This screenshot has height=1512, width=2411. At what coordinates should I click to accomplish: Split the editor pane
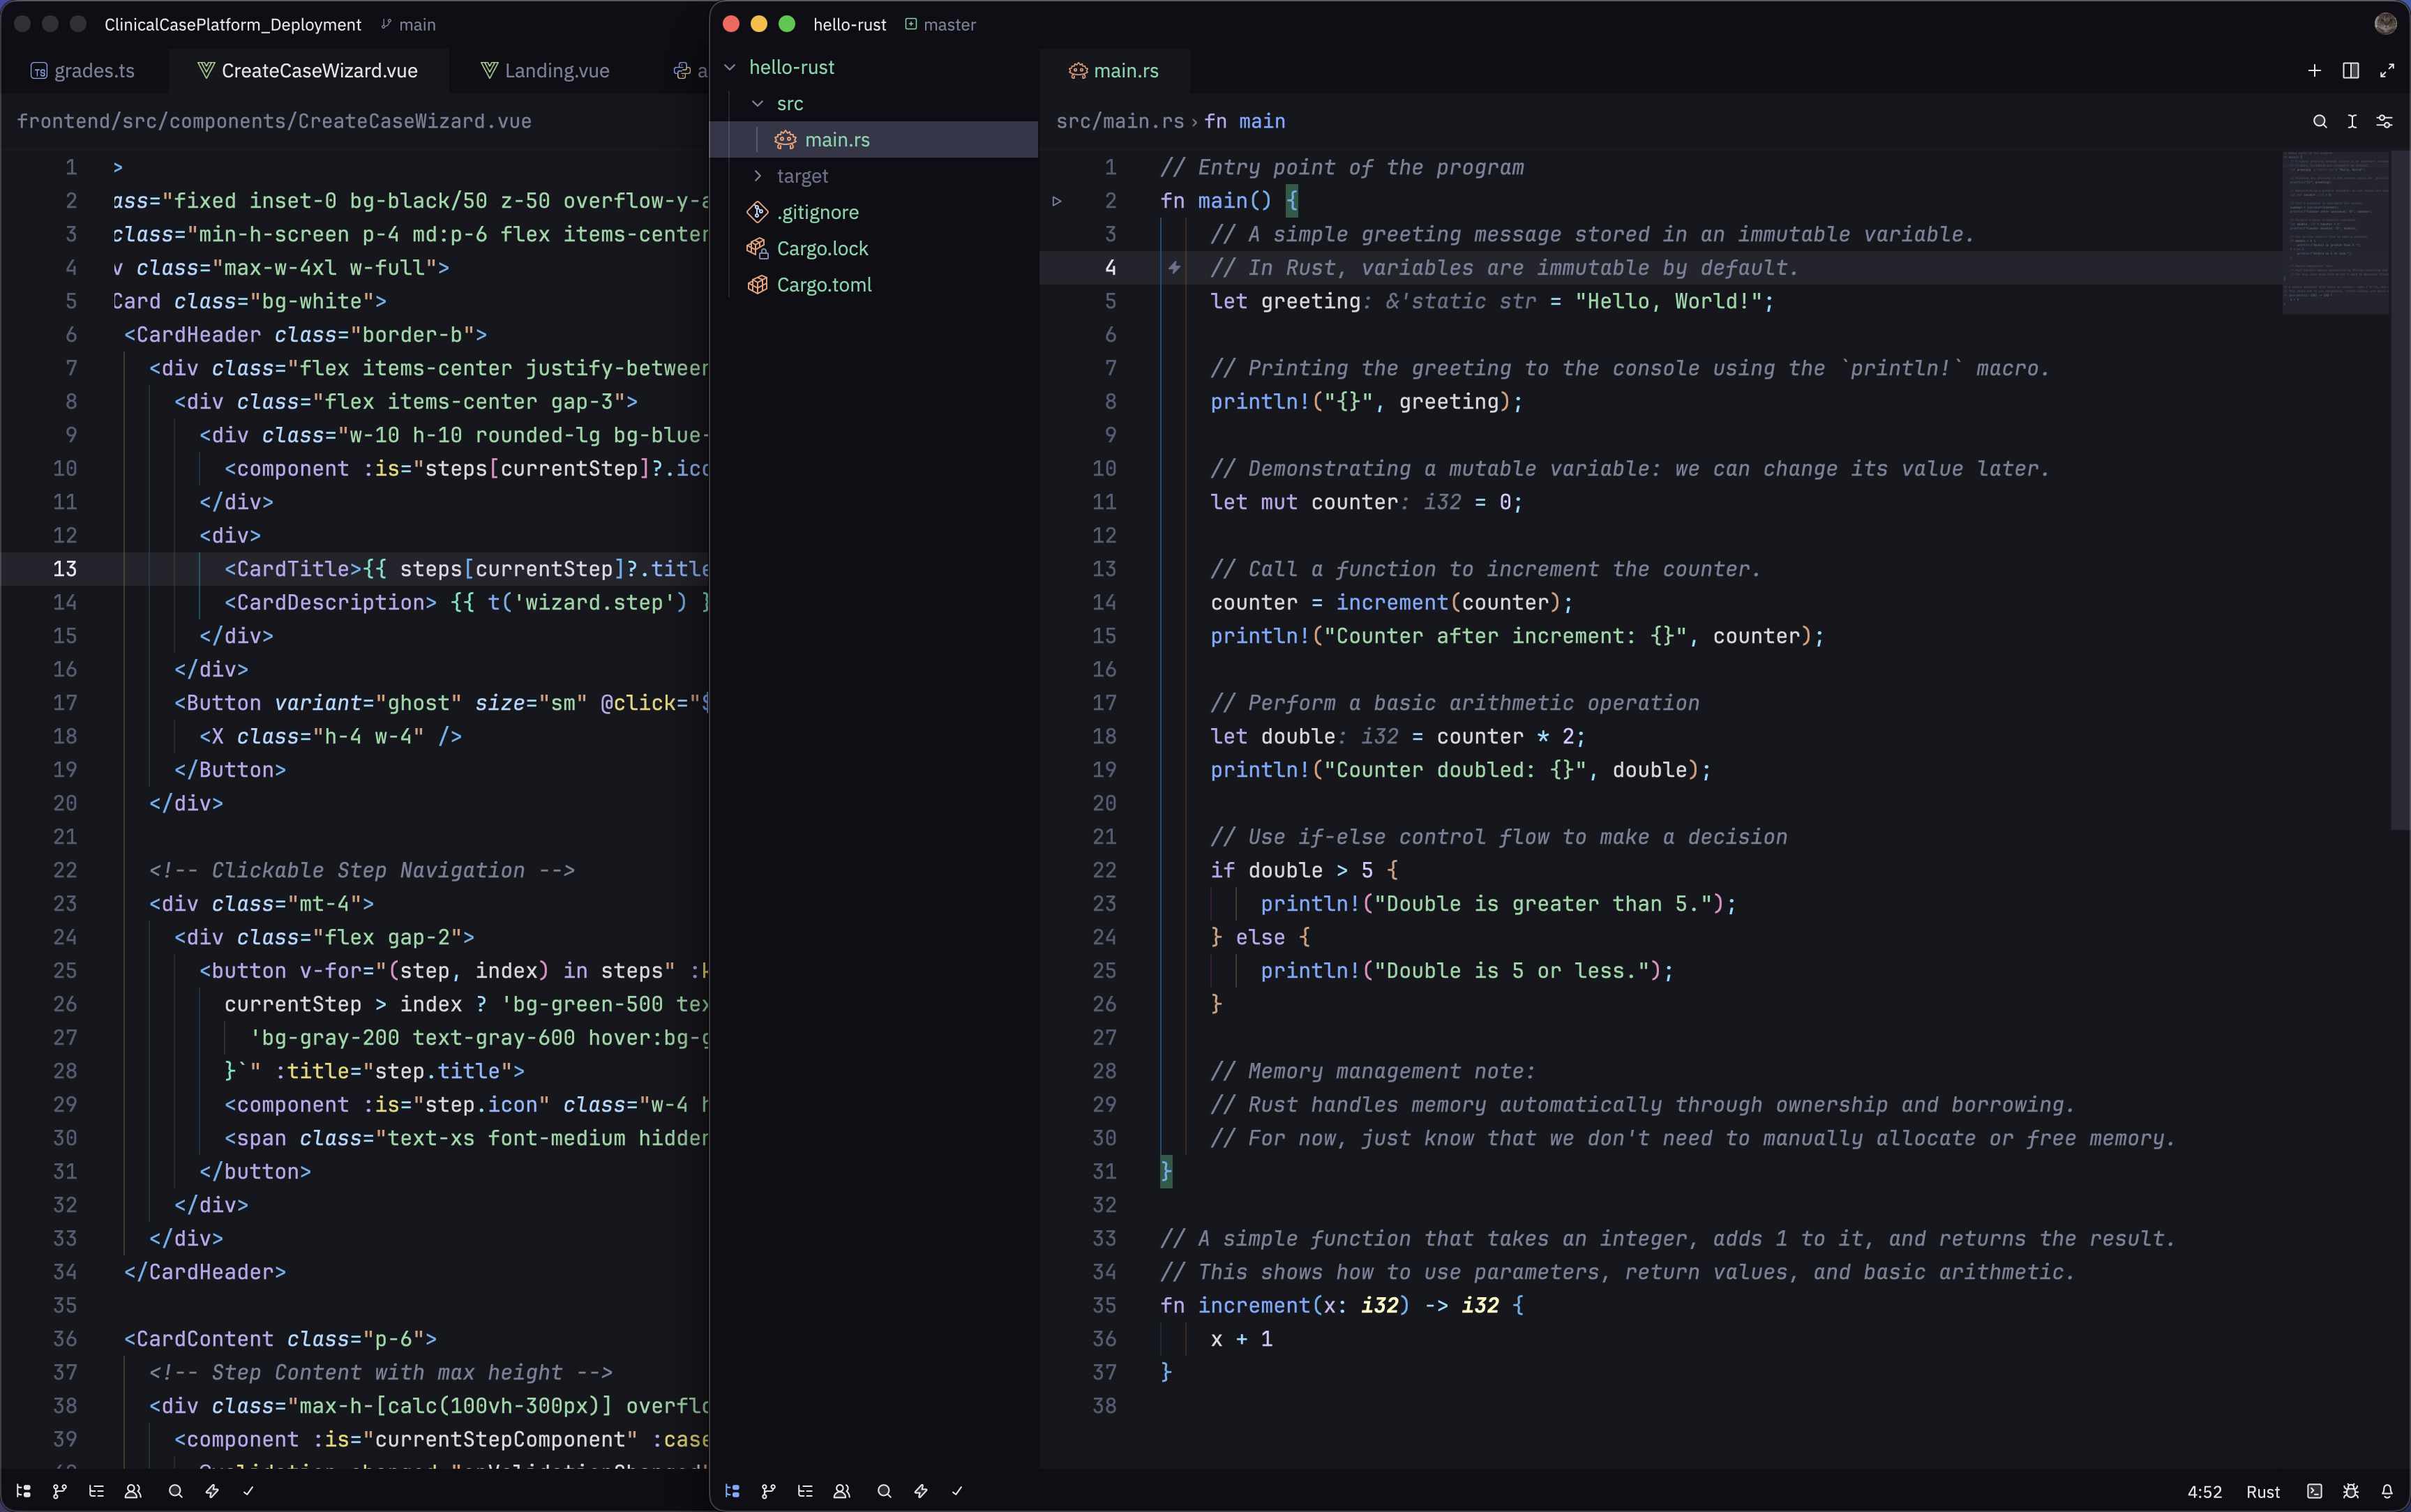2351,70
